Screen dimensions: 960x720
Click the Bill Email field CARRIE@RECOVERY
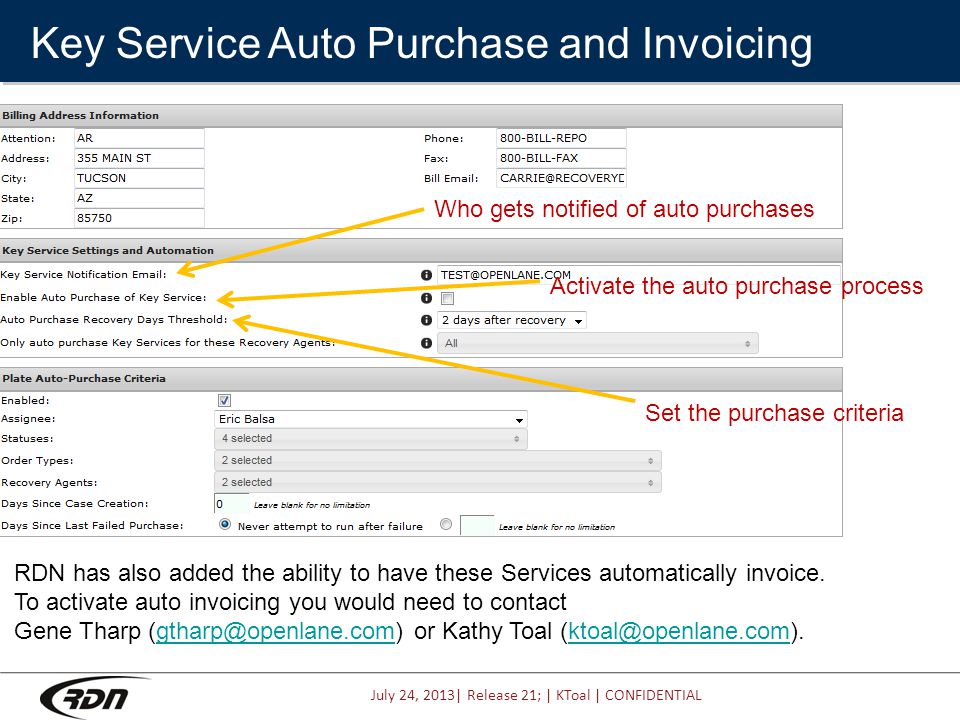tap(561, 178)
